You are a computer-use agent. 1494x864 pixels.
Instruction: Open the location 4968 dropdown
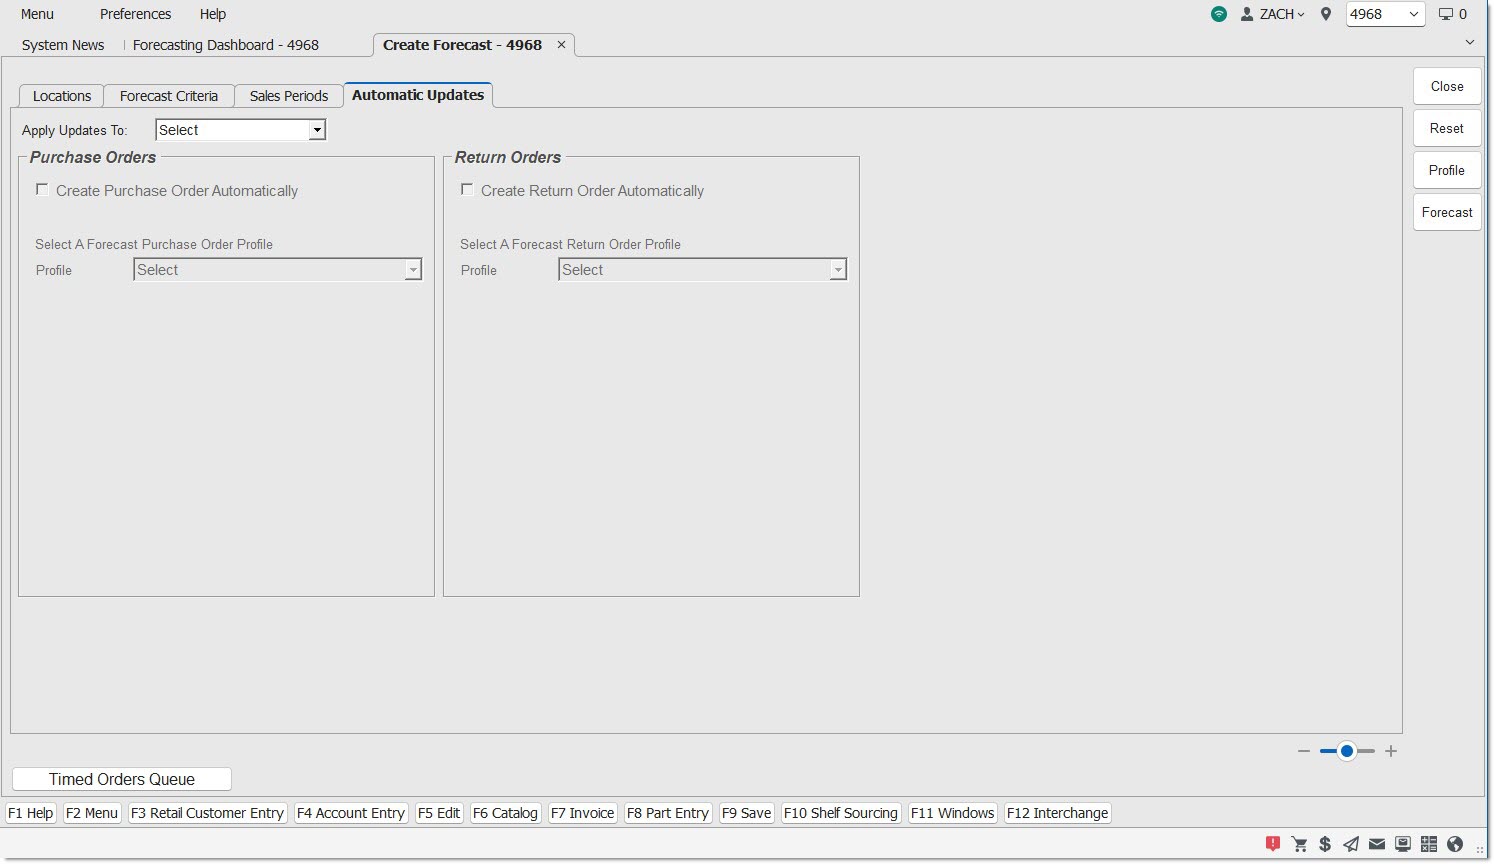tap(1385, 14)
